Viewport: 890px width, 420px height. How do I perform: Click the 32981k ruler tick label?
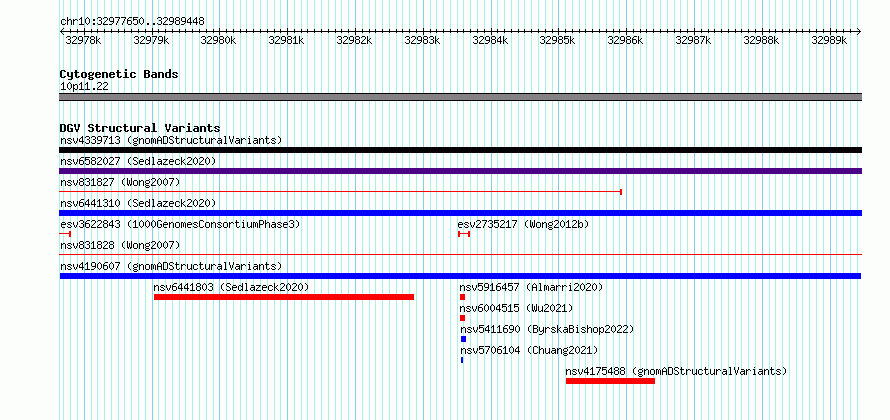click(x=287, y=40)
